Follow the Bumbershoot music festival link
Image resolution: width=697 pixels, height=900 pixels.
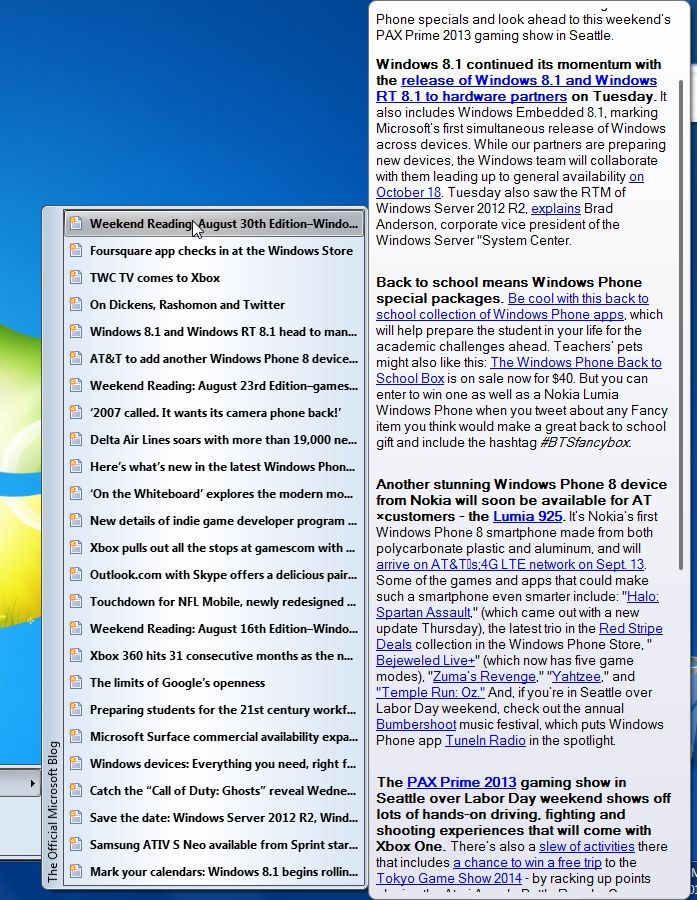[x=416, y=725]
